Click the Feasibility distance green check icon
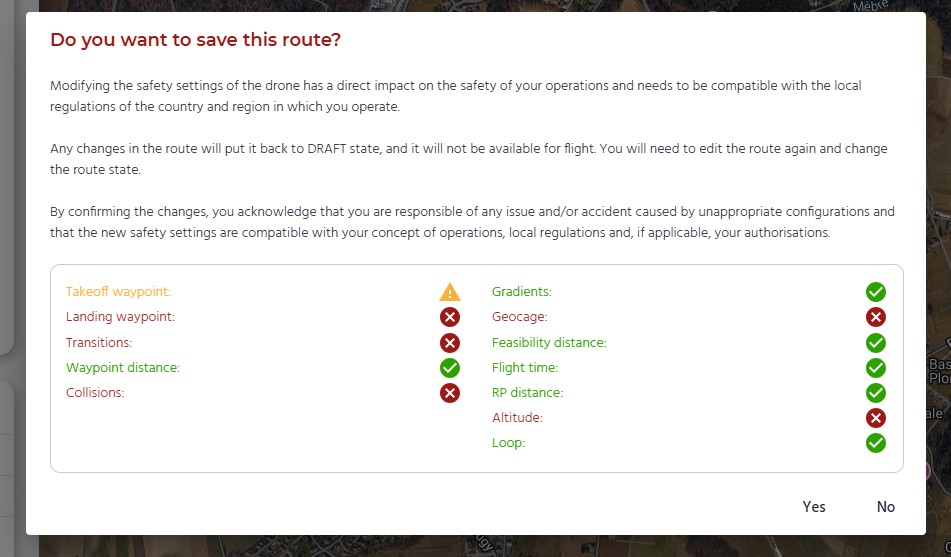Screen dimensions: 951x557 [875, 343]
